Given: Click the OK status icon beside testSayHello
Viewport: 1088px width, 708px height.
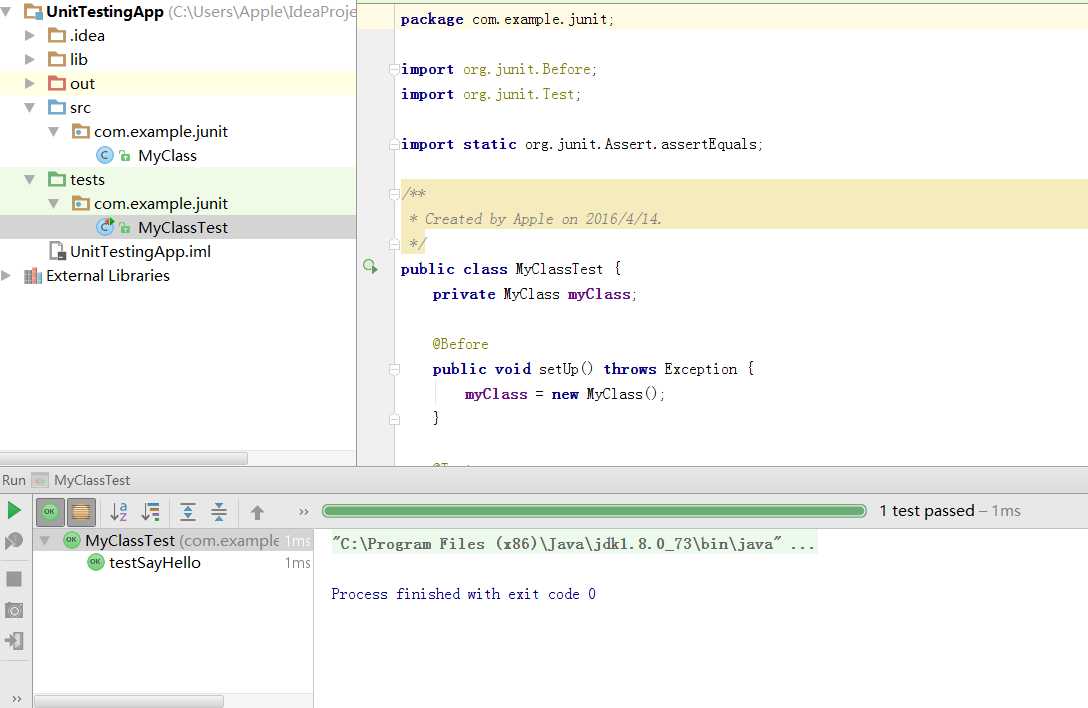Looking at the screenshot, I should [x=96, y=562].
